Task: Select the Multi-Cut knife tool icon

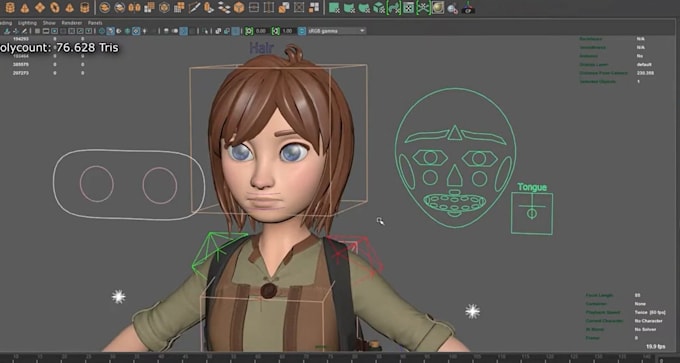Action: (x=194, y=7)
